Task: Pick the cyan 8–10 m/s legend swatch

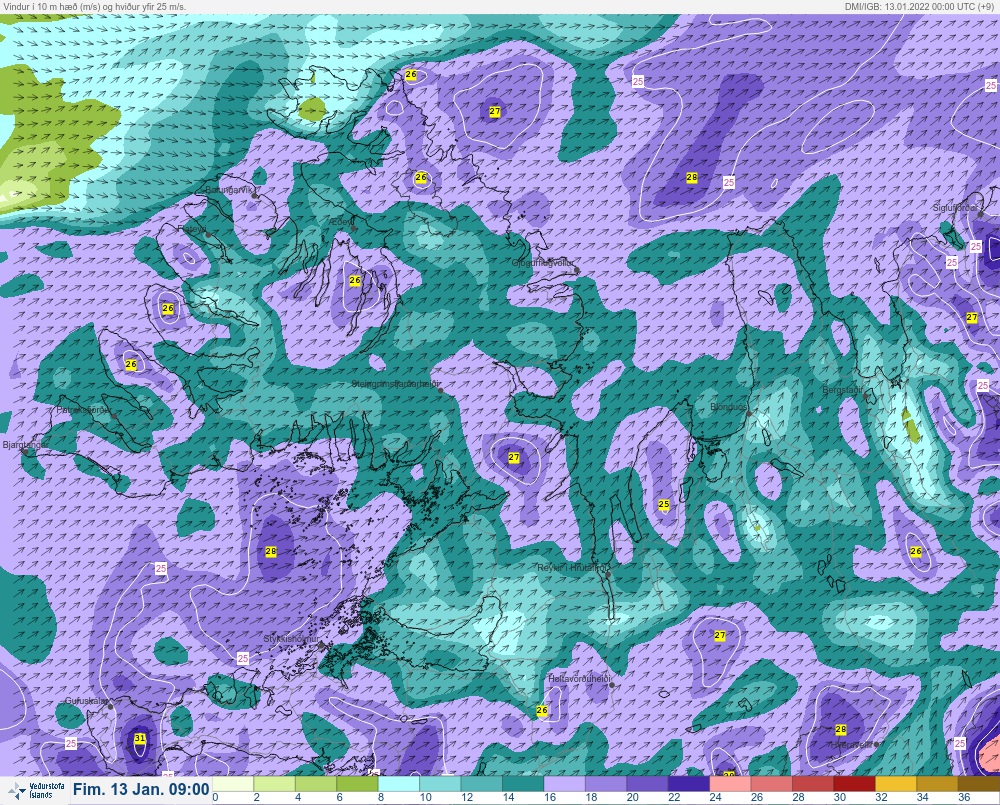Action: [399, 783]
